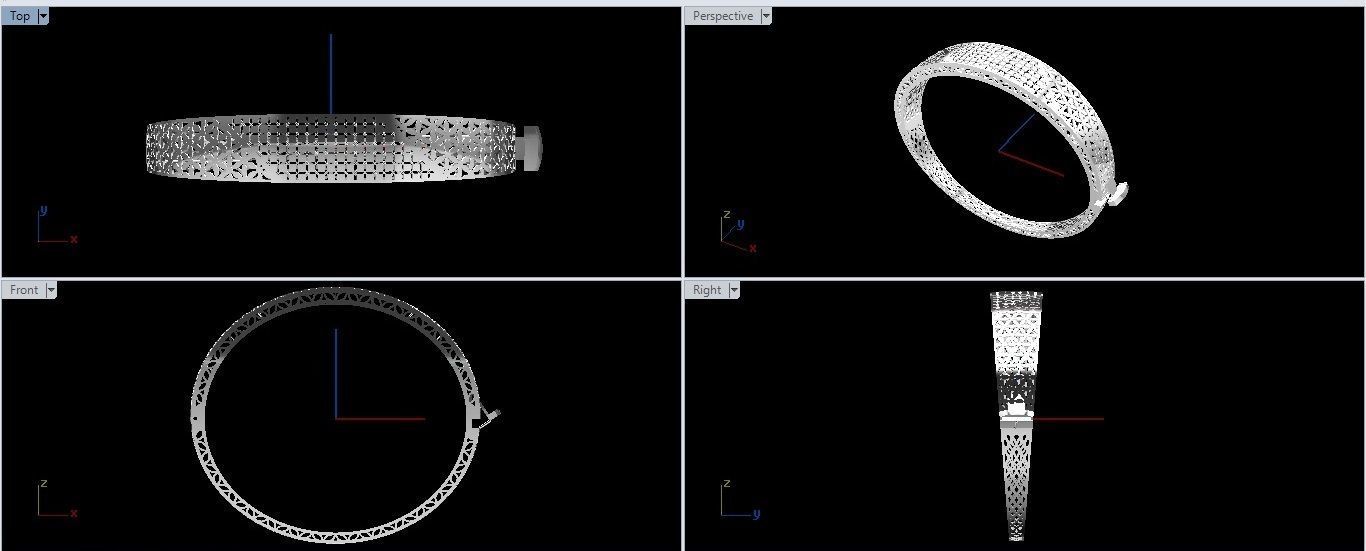Open the Right viewport dropdown arrow

pos(734,290)
